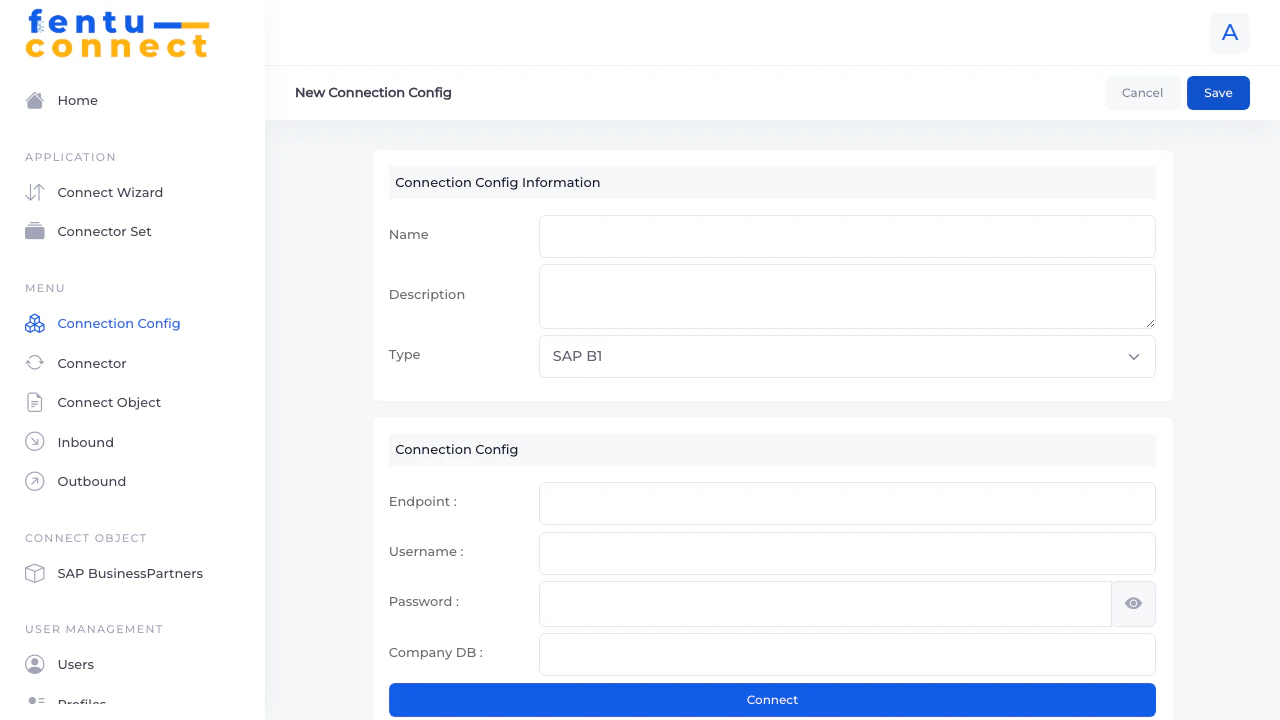Select the Connect Object document icon
The width and height of the screenshot is (1280, 720).
[35, 402]
